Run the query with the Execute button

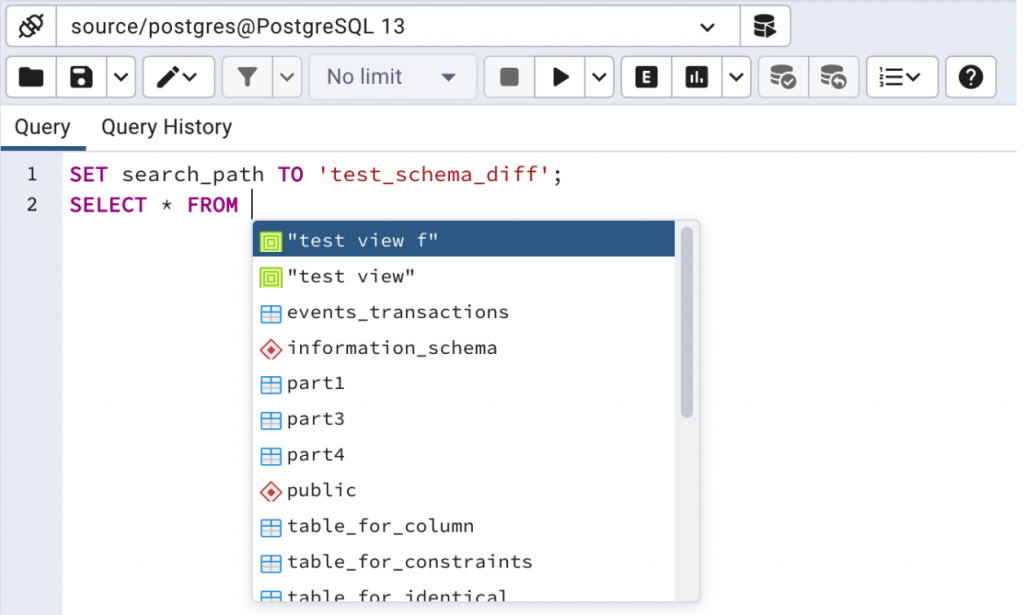[561, 77]
